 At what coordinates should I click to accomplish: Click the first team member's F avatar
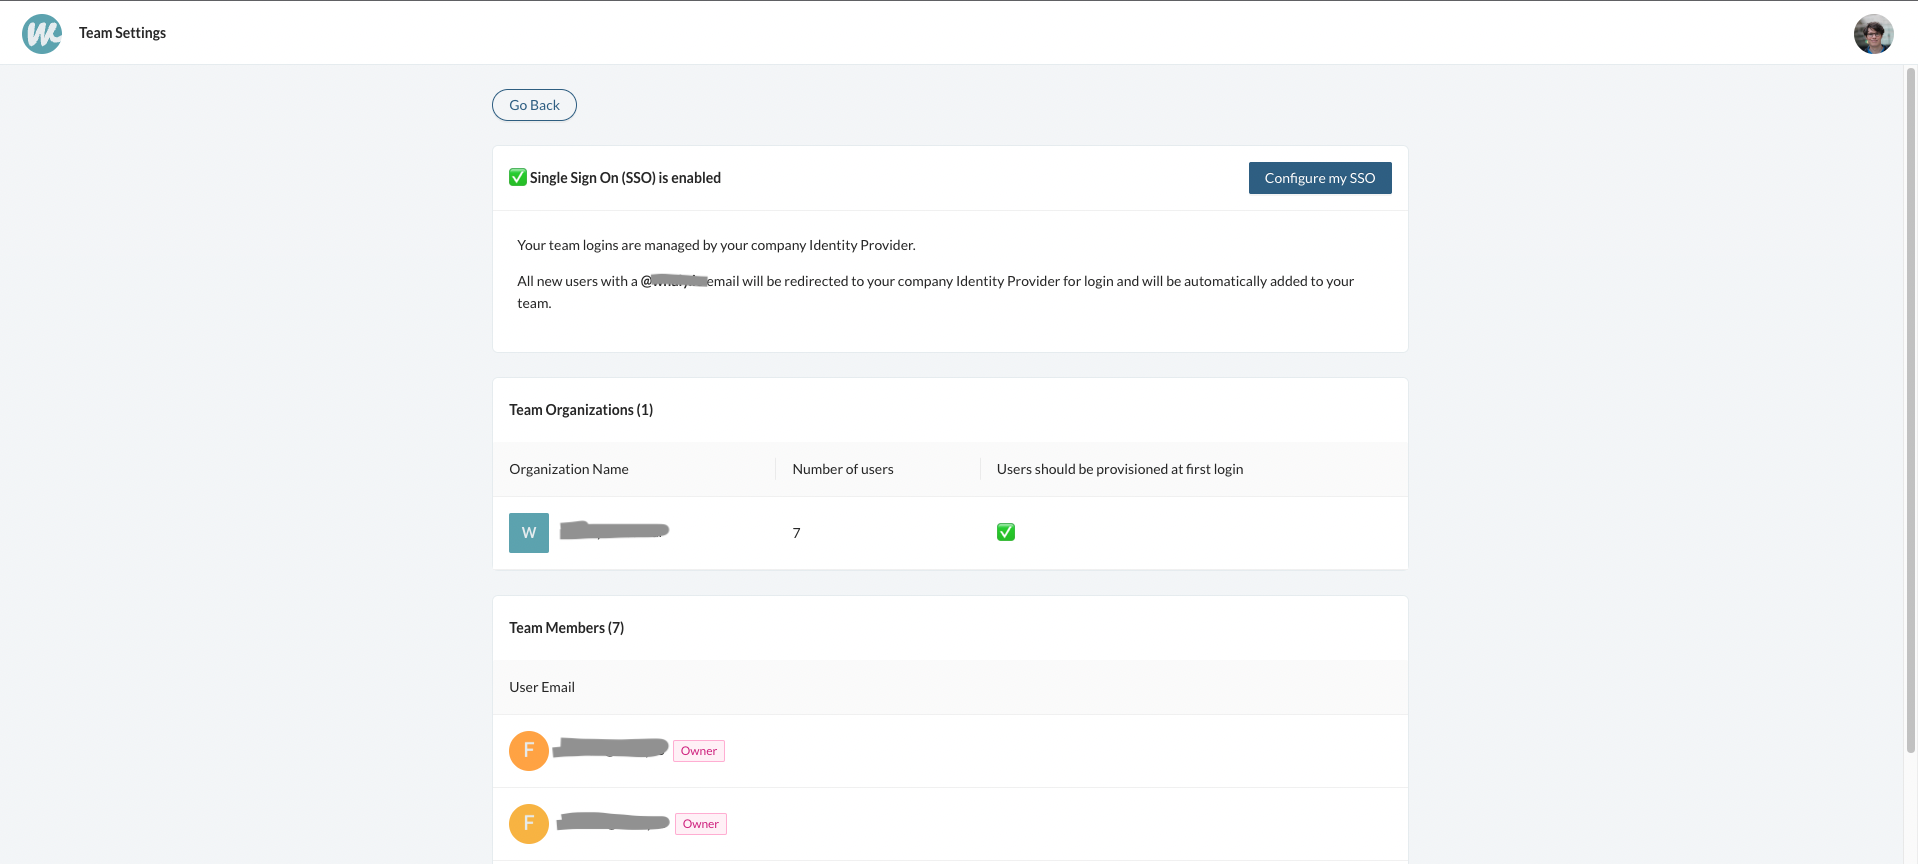[x=529, y=751]
